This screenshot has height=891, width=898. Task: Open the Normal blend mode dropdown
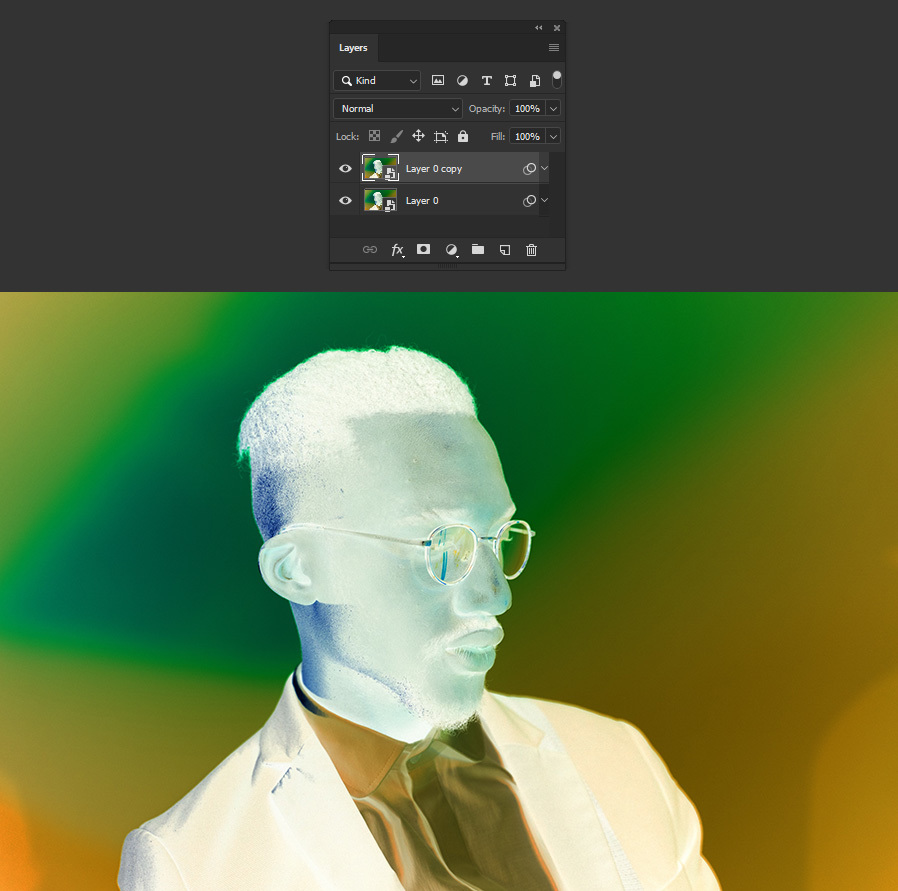(398, 108)
